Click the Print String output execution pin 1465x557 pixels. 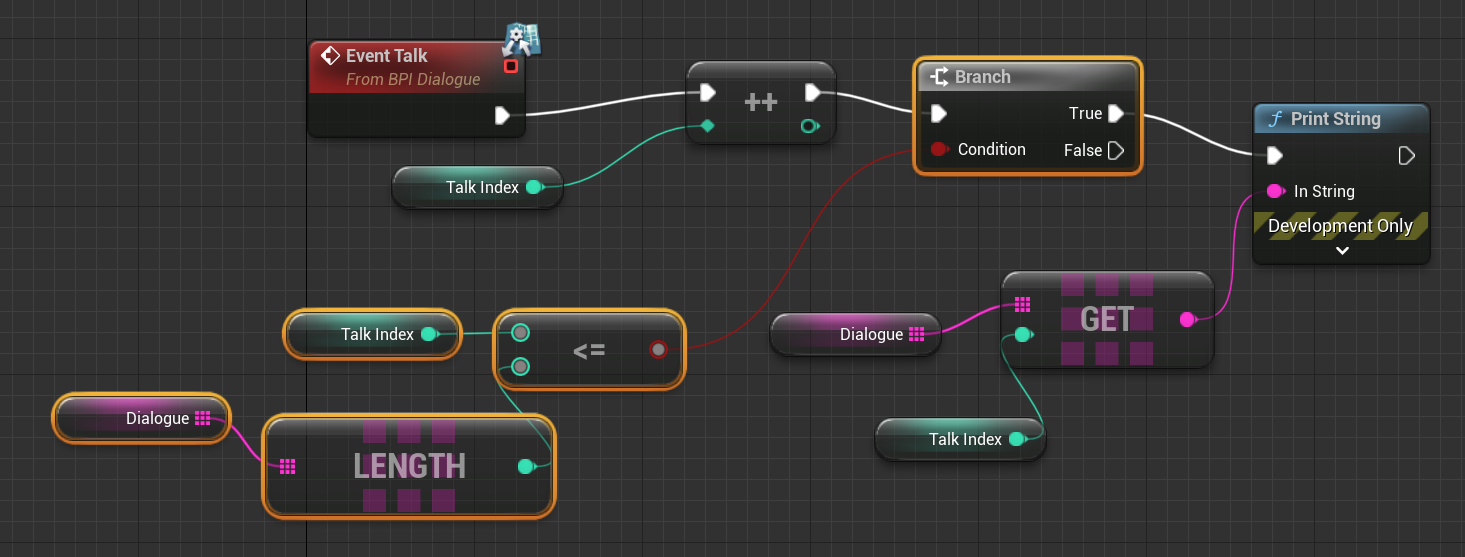[x=1406, y=155]
